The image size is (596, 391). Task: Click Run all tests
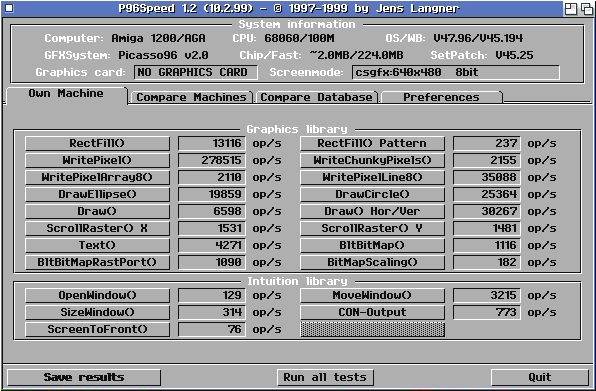tap(325, 377)
